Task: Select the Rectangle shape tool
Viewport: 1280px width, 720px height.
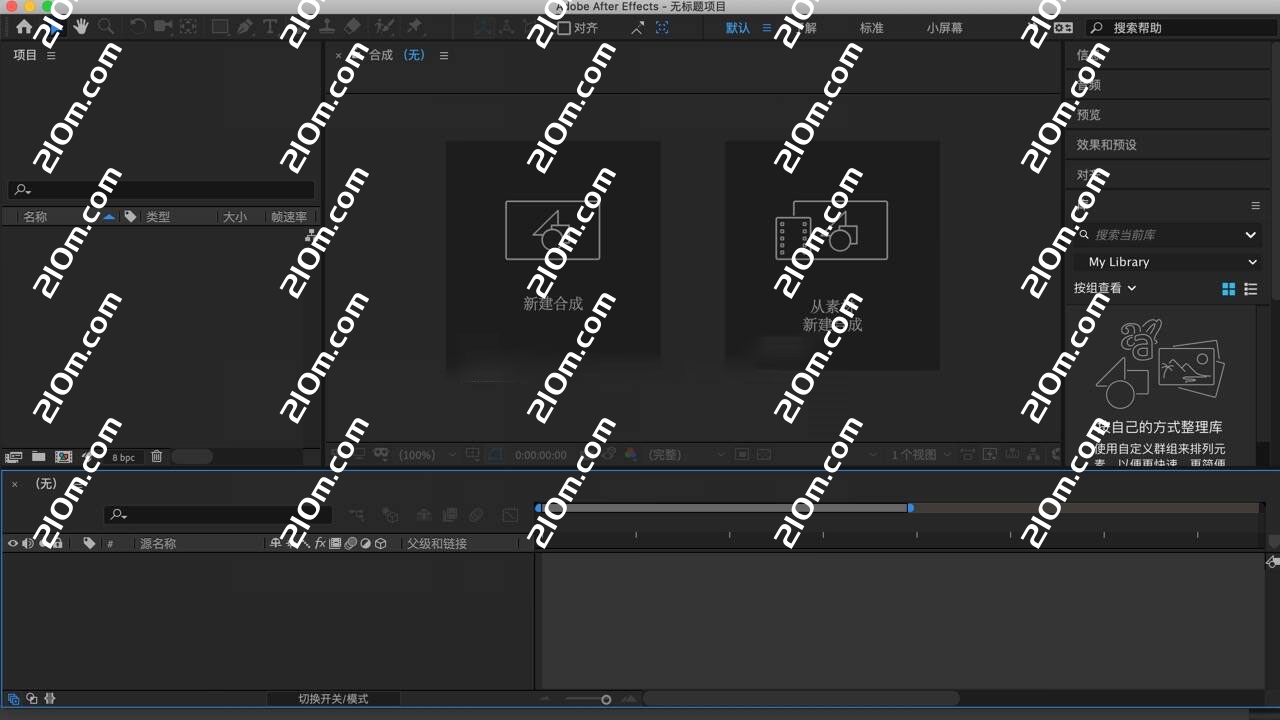Action: point(220,27)
